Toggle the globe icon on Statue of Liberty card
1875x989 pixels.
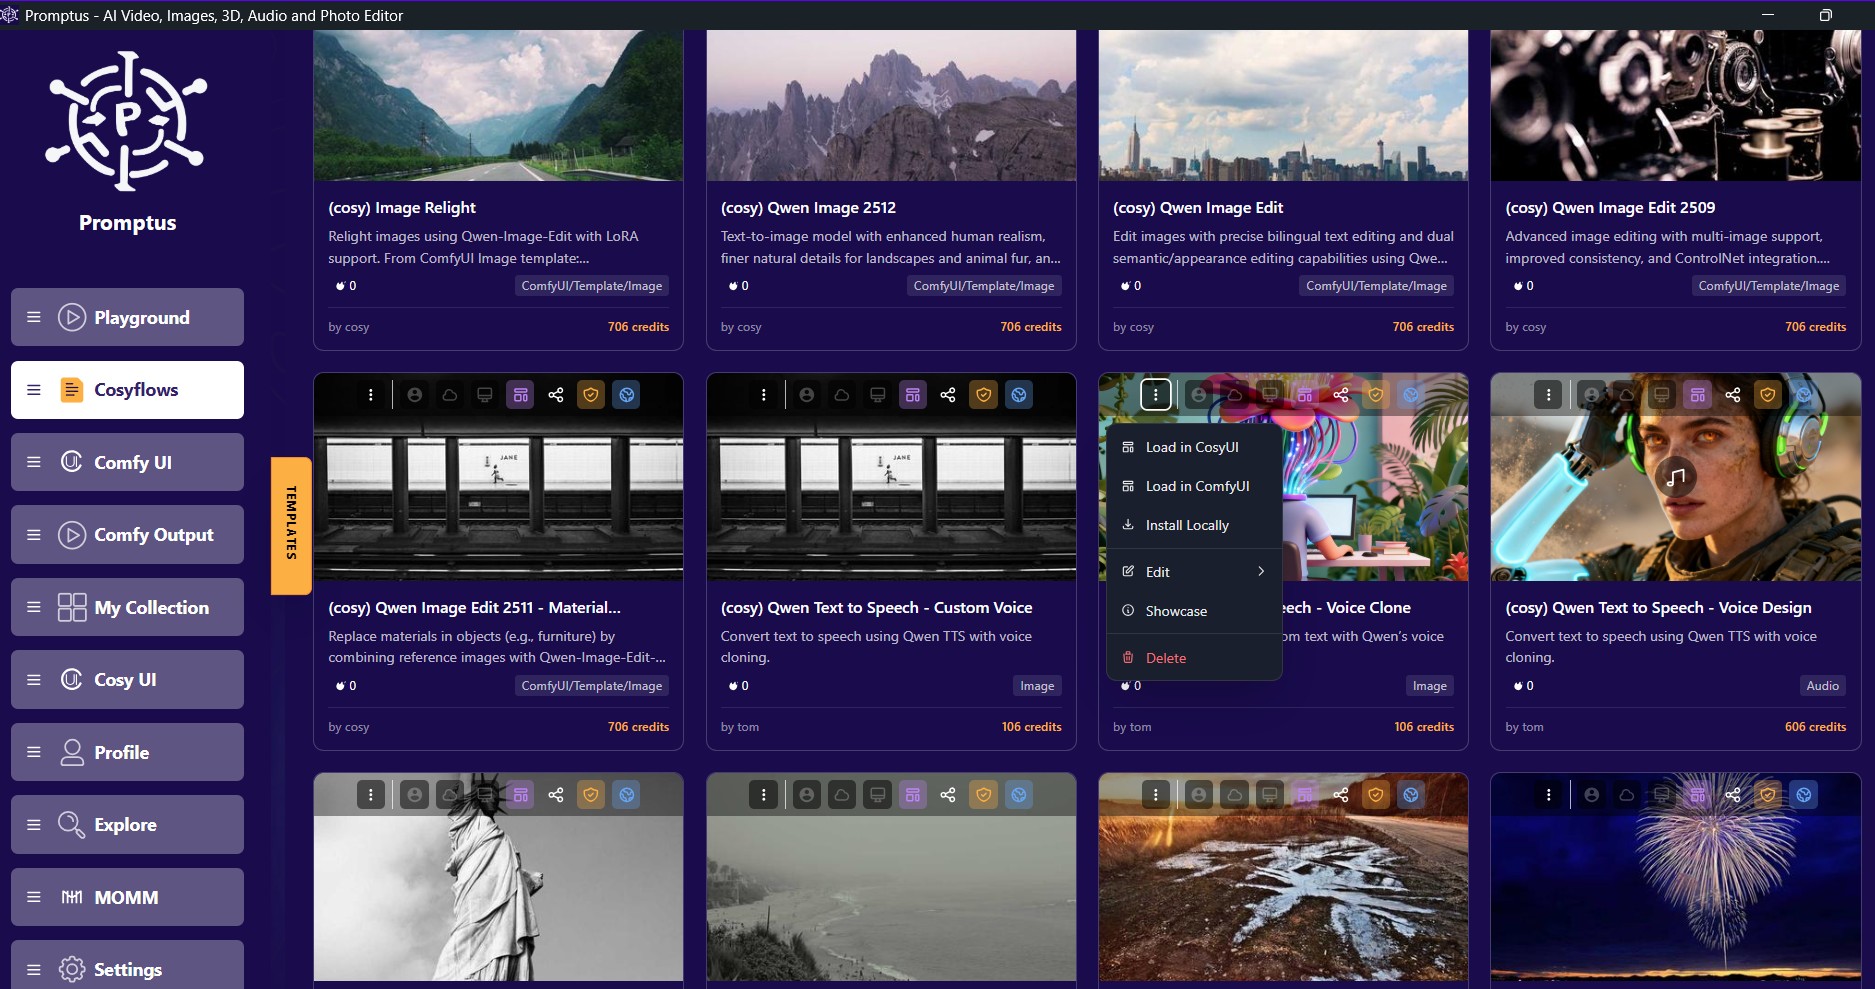tap(627, 795)
